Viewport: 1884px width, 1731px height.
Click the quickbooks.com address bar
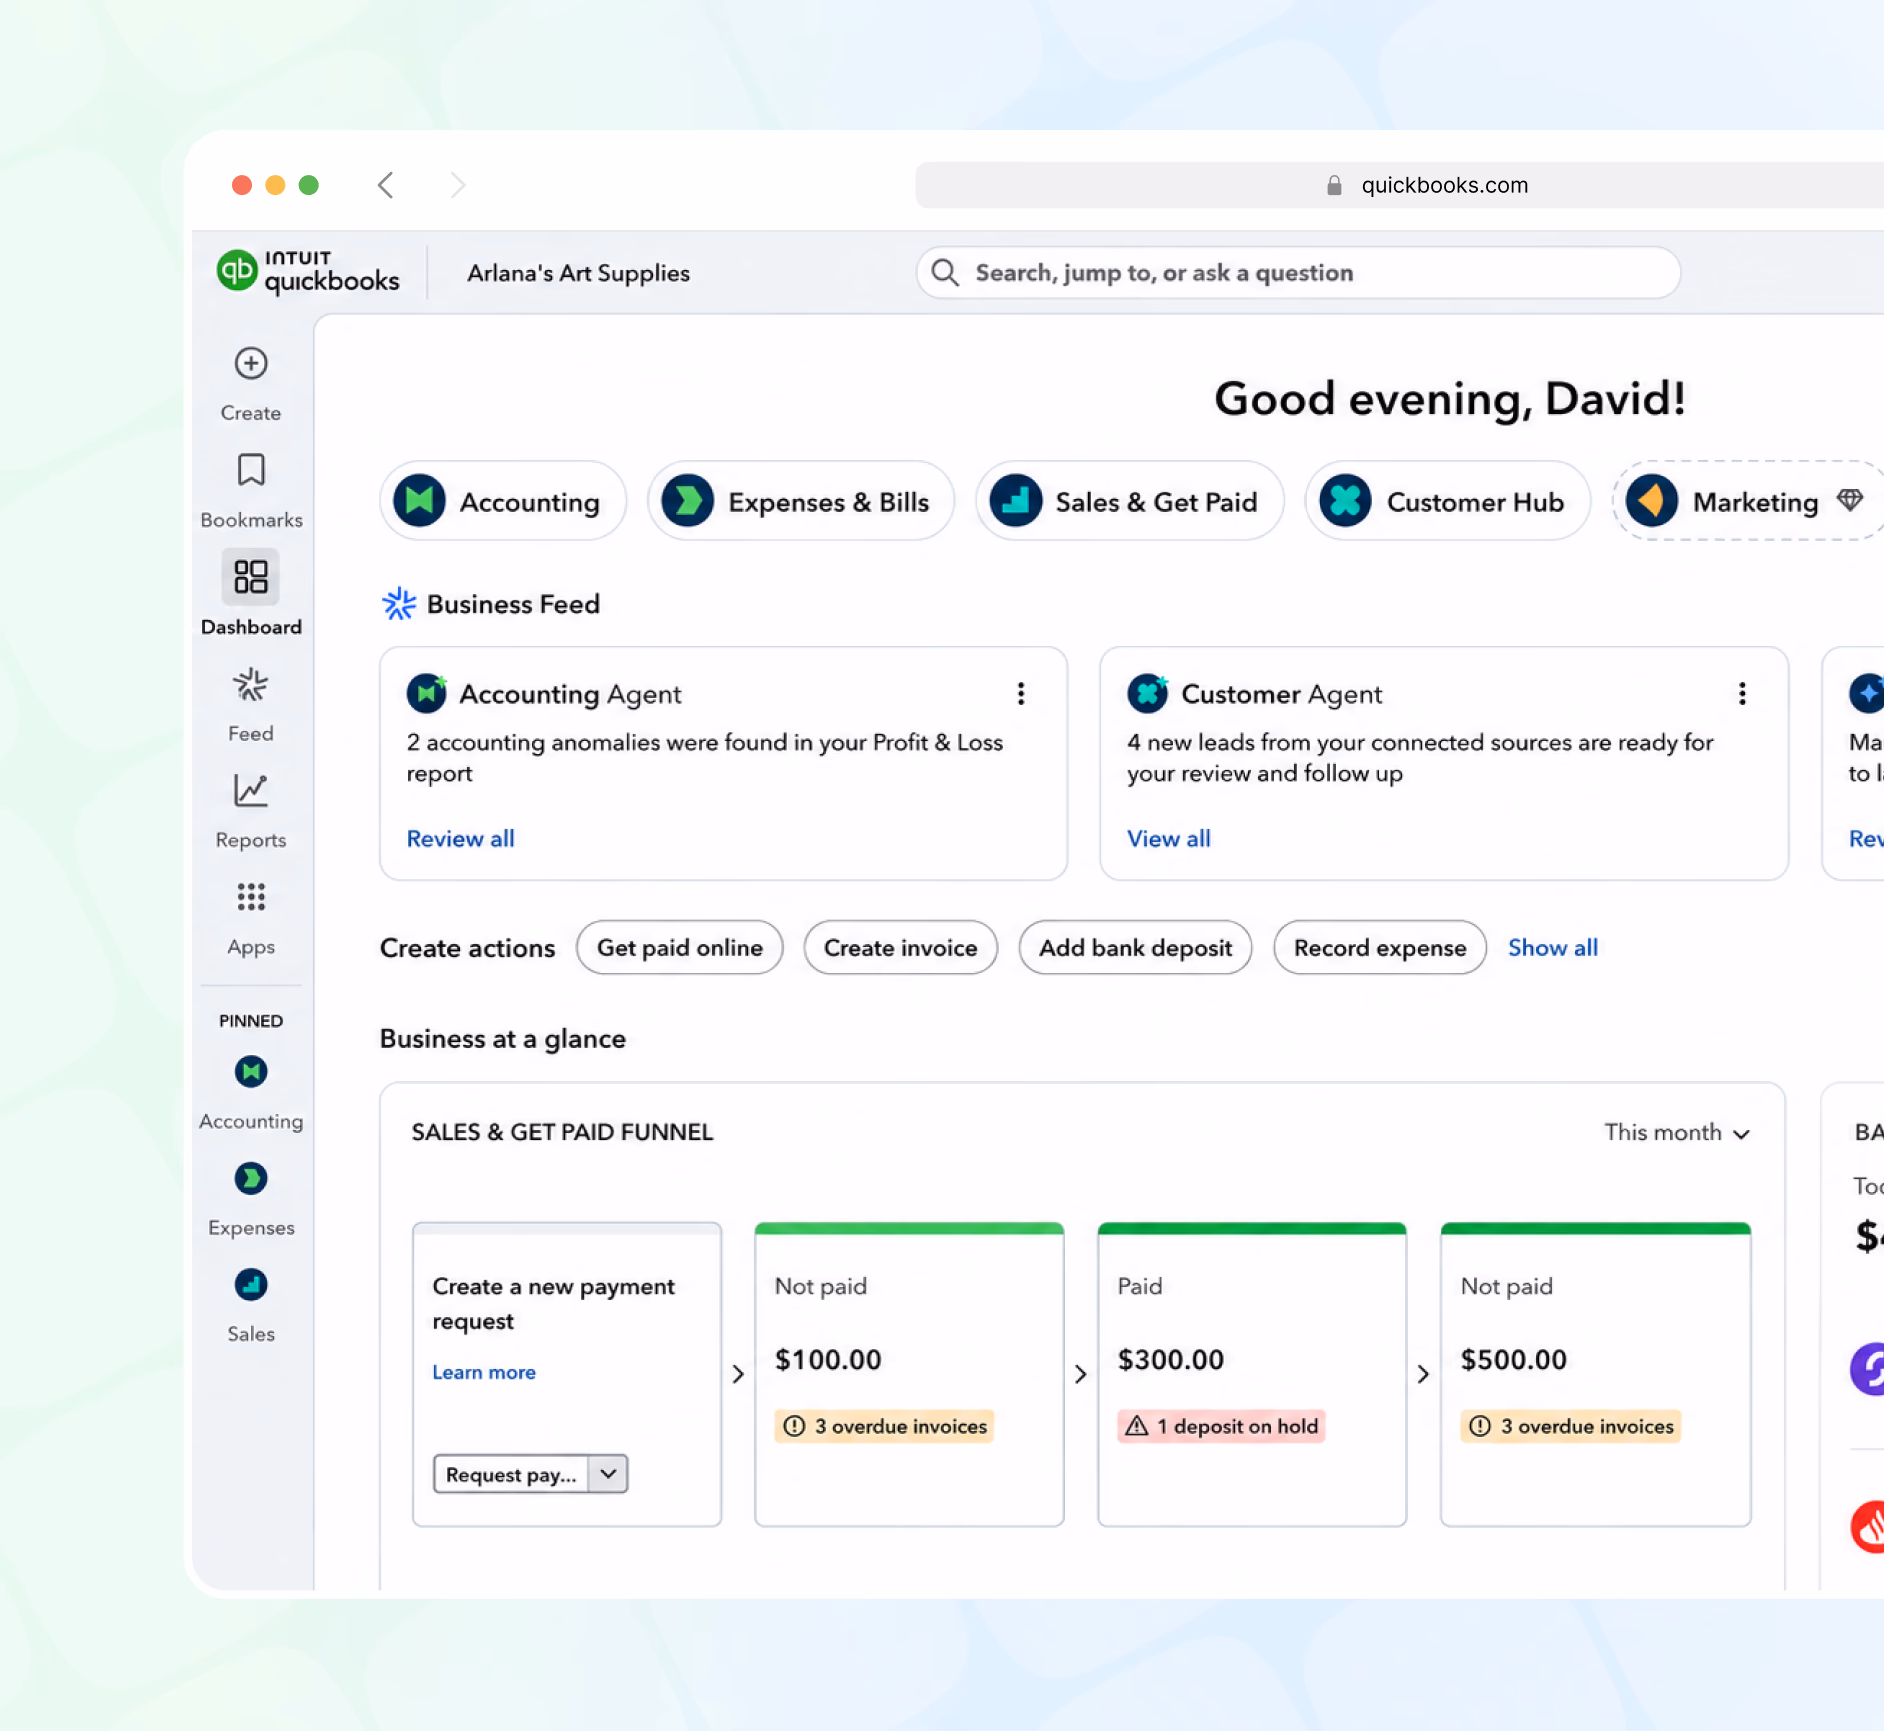click(1400, 185)
